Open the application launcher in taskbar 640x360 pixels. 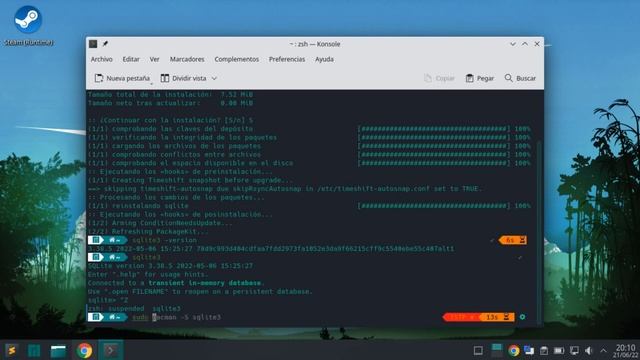coord(11,351)
